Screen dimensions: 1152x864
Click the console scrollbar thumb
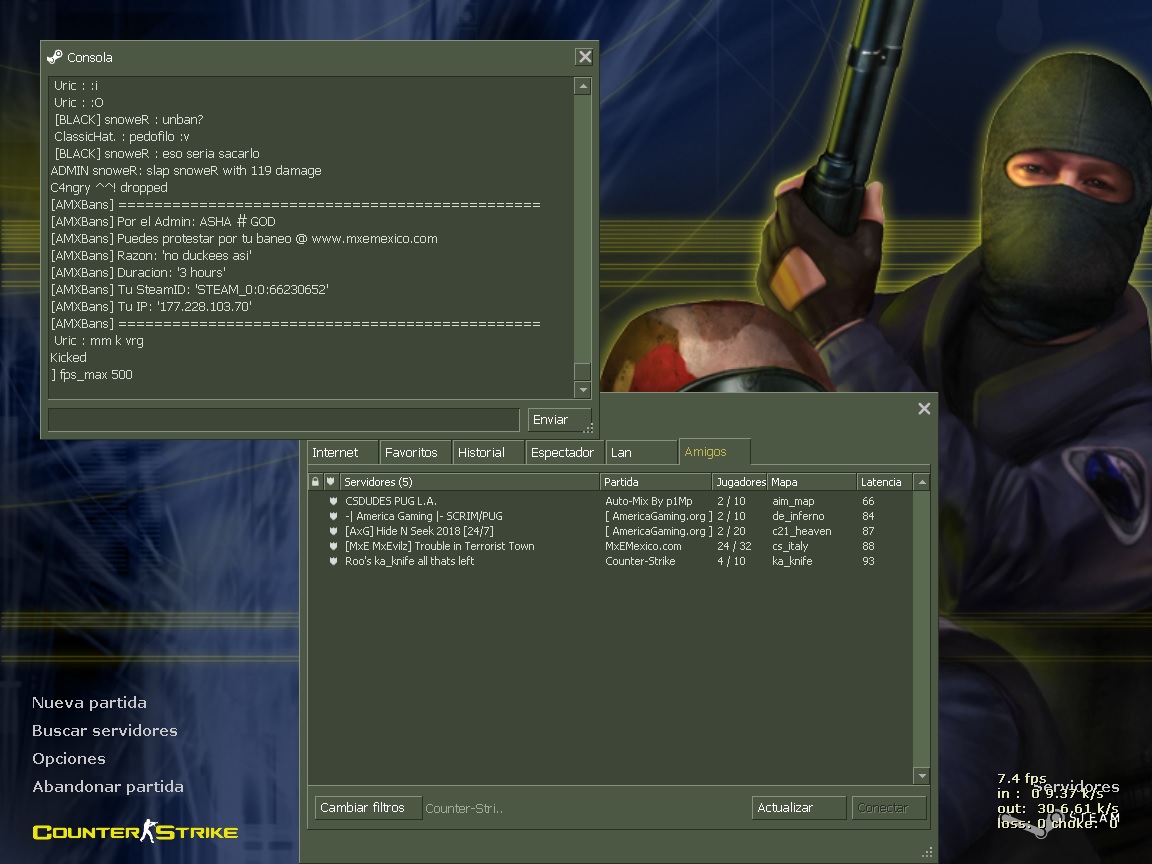click(x=583, y=371)
